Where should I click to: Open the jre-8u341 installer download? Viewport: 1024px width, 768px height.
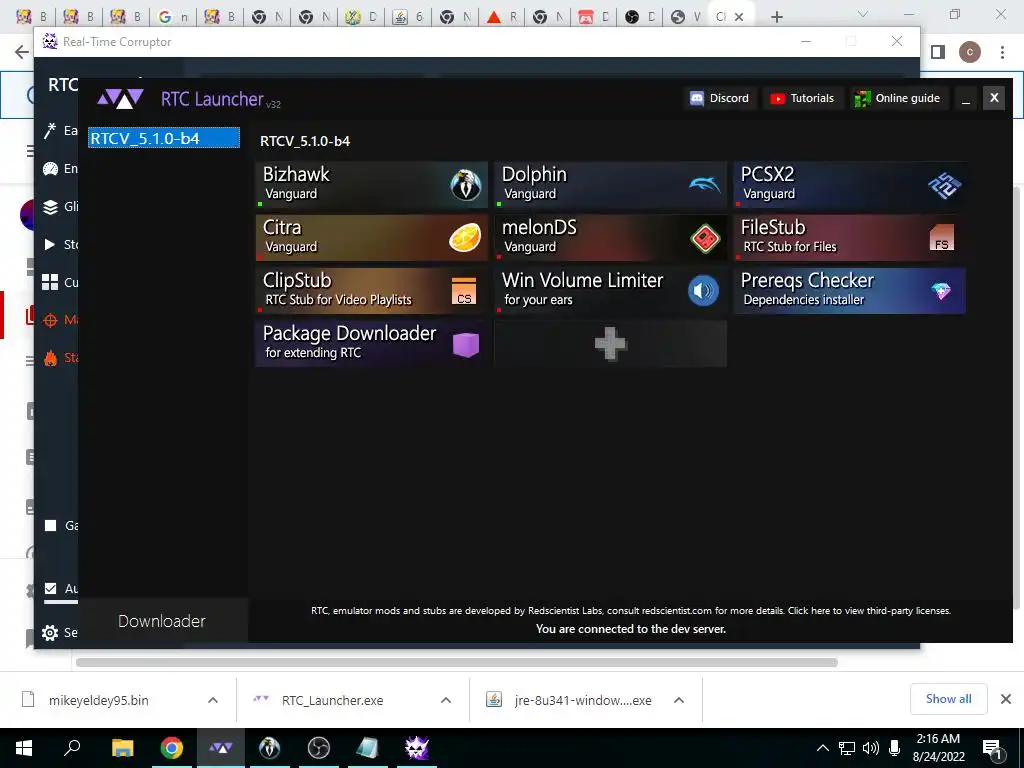click(582, 700)
